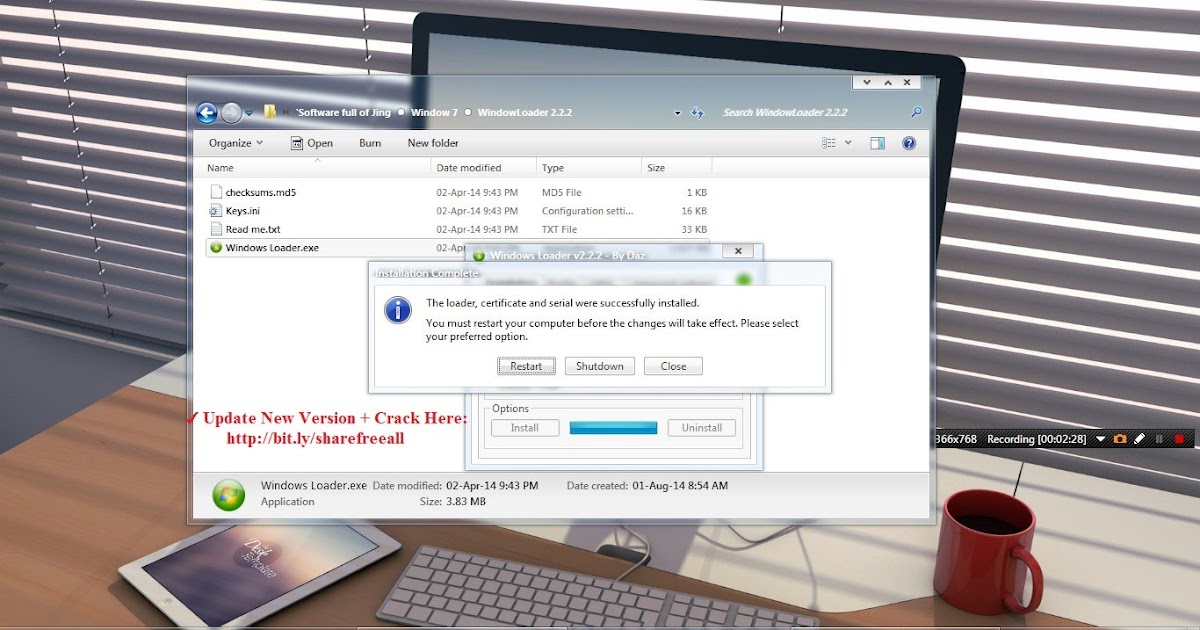The height and width of the screenshot is (630, 1200).
Task: Select the 'WindowLoader 2.2.2' breadcrumb
Action: (524, 113)
